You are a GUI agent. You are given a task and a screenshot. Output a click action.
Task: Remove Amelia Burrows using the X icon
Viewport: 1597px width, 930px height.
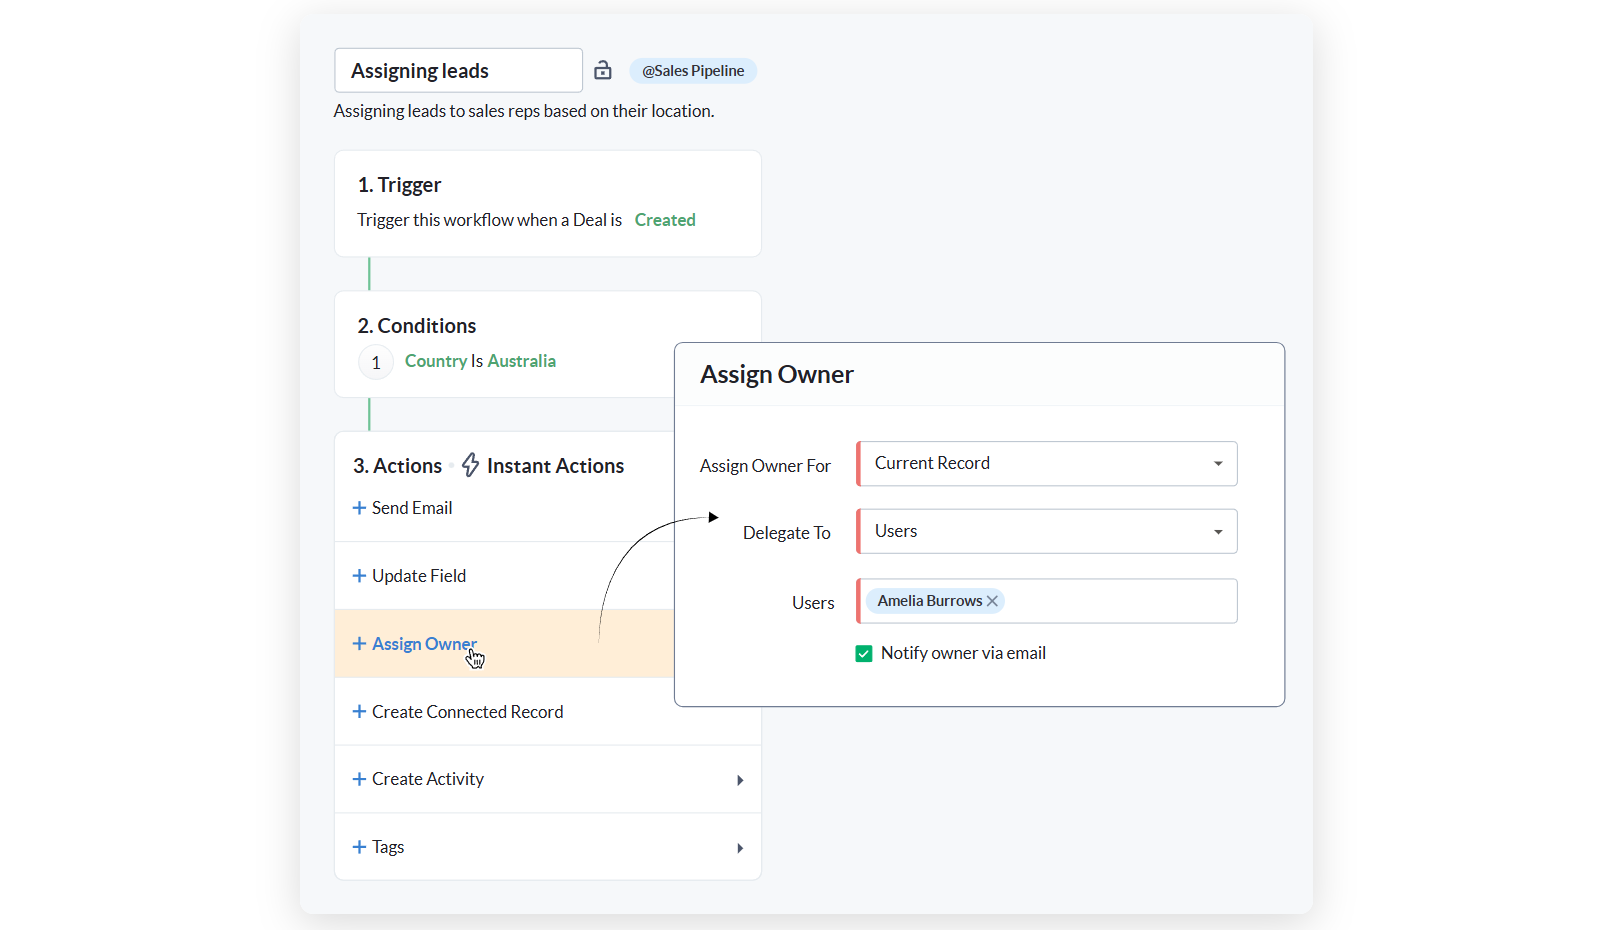[992, 601]
